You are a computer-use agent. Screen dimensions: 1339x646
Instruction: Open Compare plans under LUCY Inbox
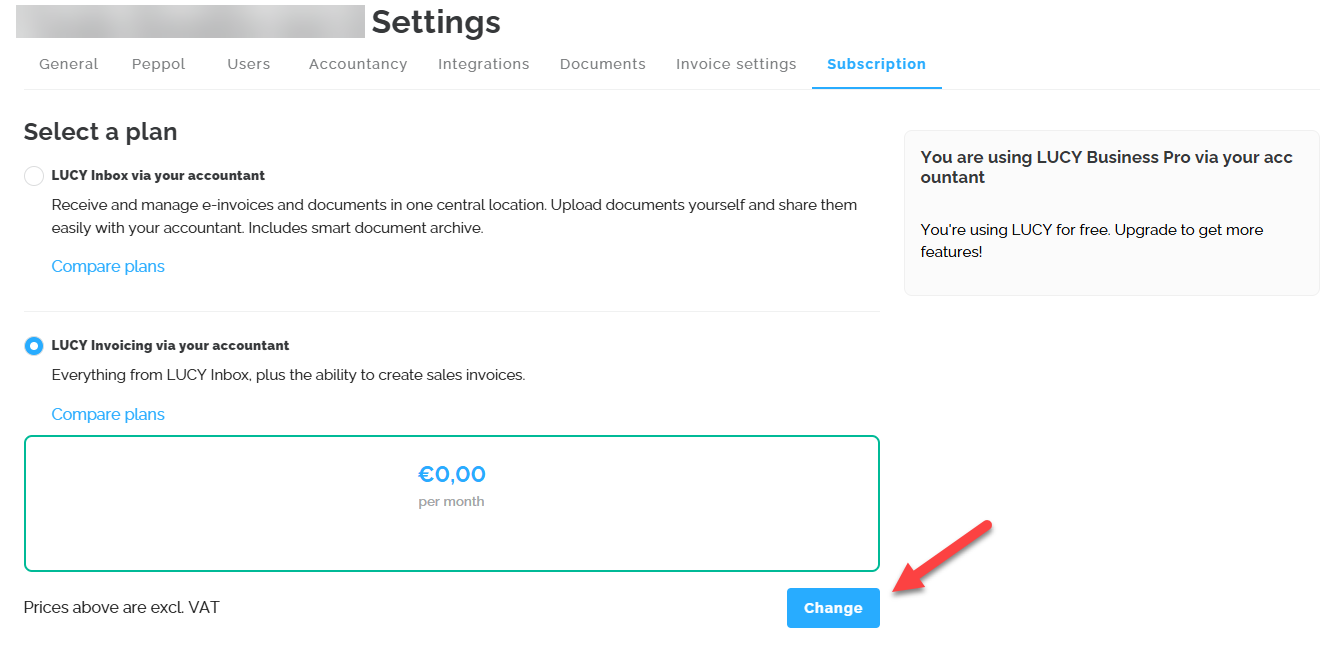tap(108, 266)
